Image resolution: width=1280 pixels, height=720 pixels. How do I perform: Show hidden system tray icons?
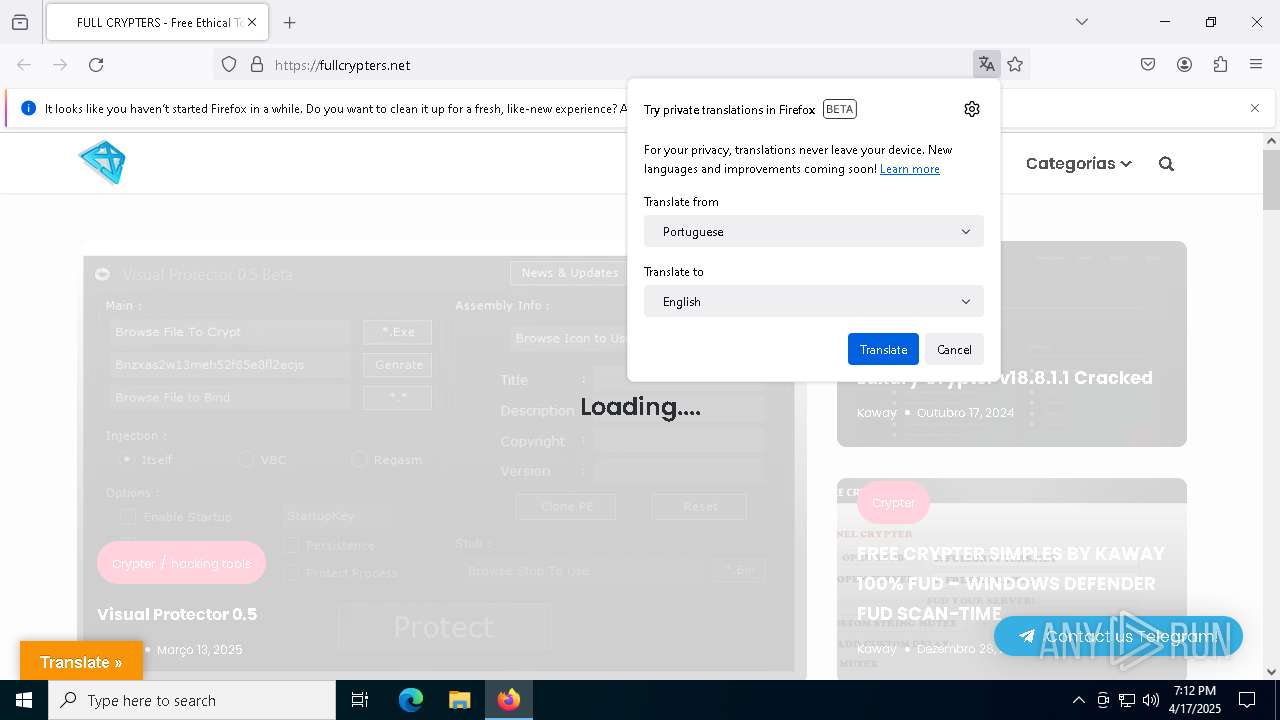(1078, 700)
